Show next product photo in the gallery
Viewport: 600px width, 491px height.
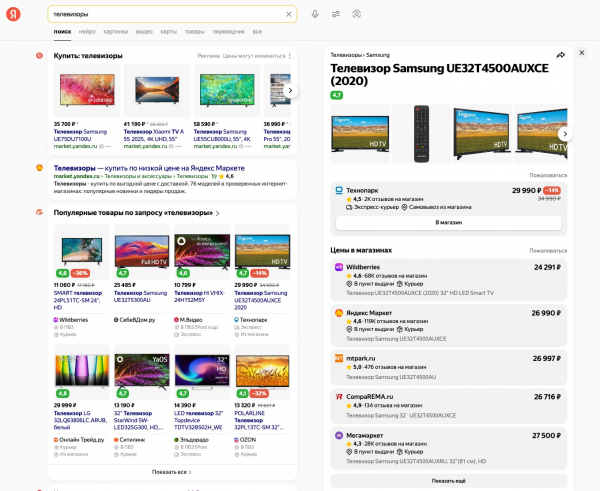click(x=564, y=133)
